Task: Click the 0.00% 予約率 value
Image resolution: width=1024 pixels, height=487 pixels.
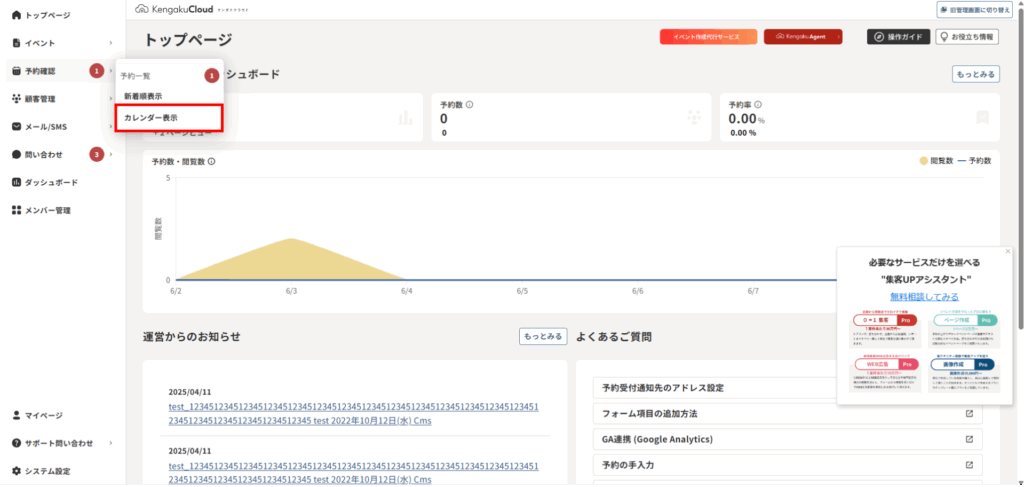Action: coord(746,119)
